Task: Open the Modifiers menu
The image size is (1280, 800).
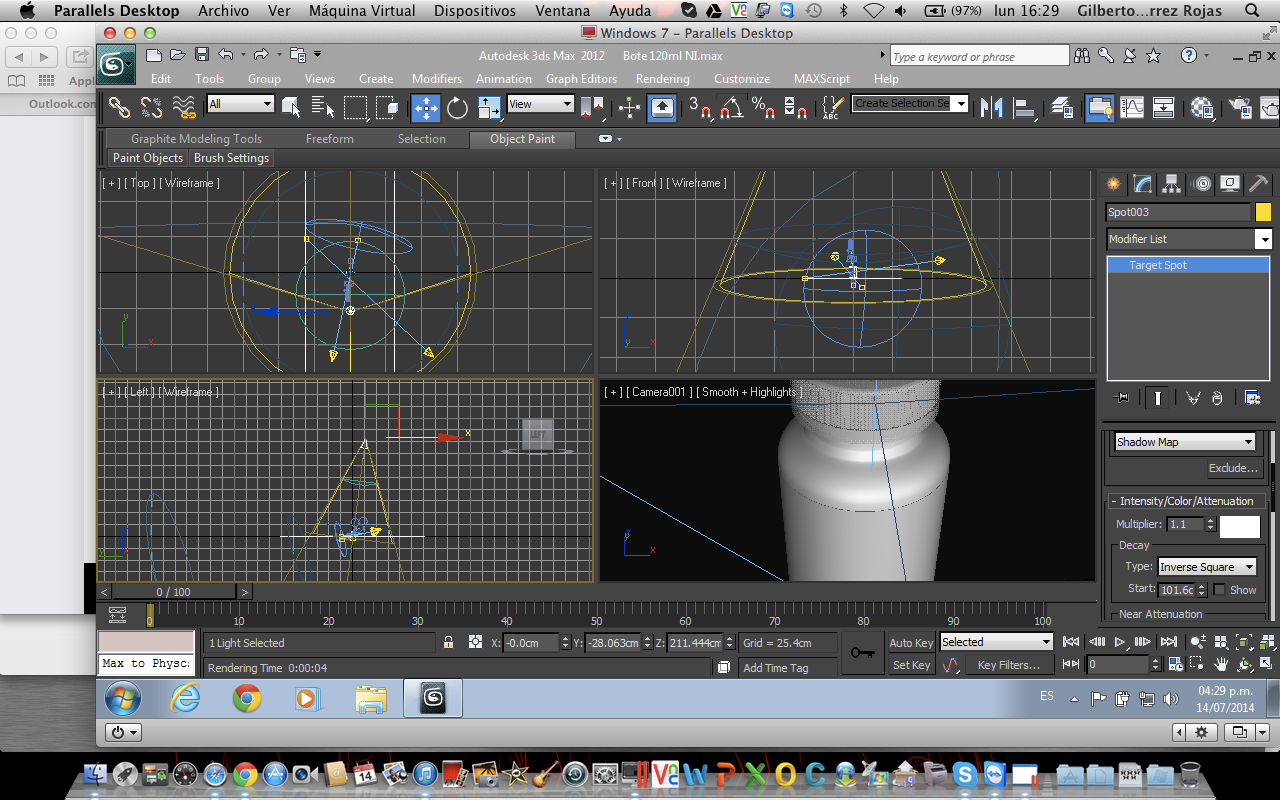Action: coord(437,79)
